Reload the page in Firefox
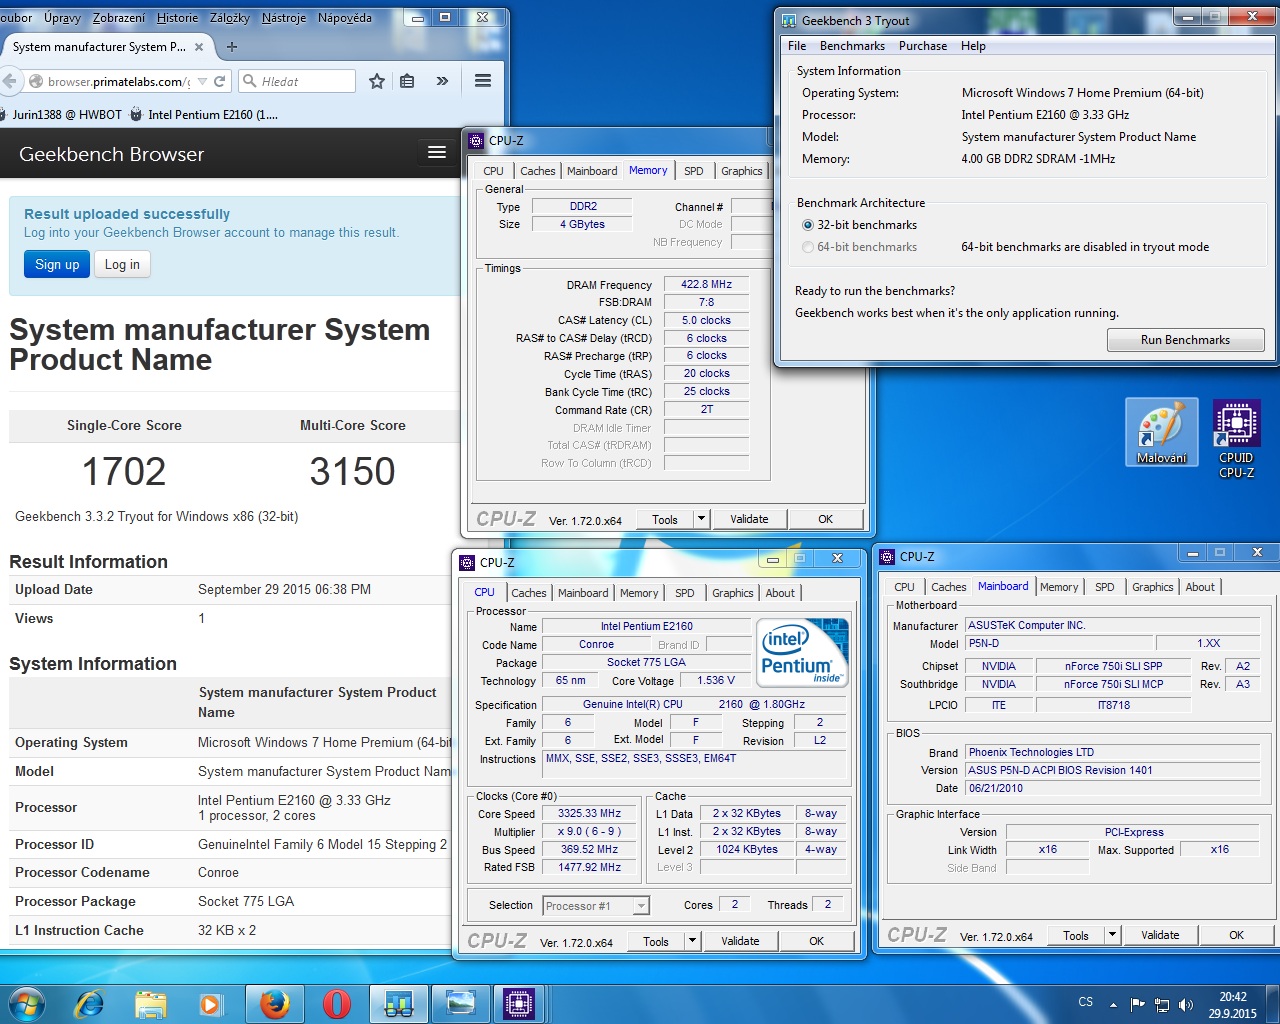The image size is (1280, 1024). 220,81
